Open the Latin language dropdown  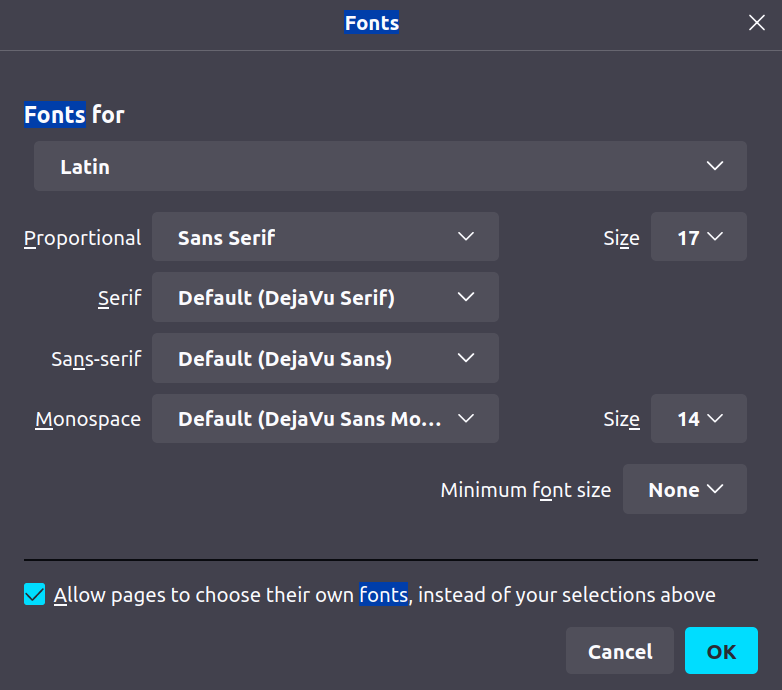(x=390, y=166)
